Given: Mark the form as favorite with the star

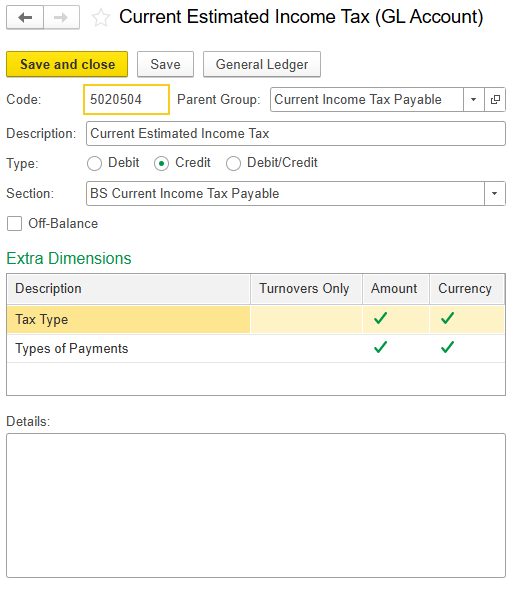Looking at the screenshot, I should tap(101, 18).
